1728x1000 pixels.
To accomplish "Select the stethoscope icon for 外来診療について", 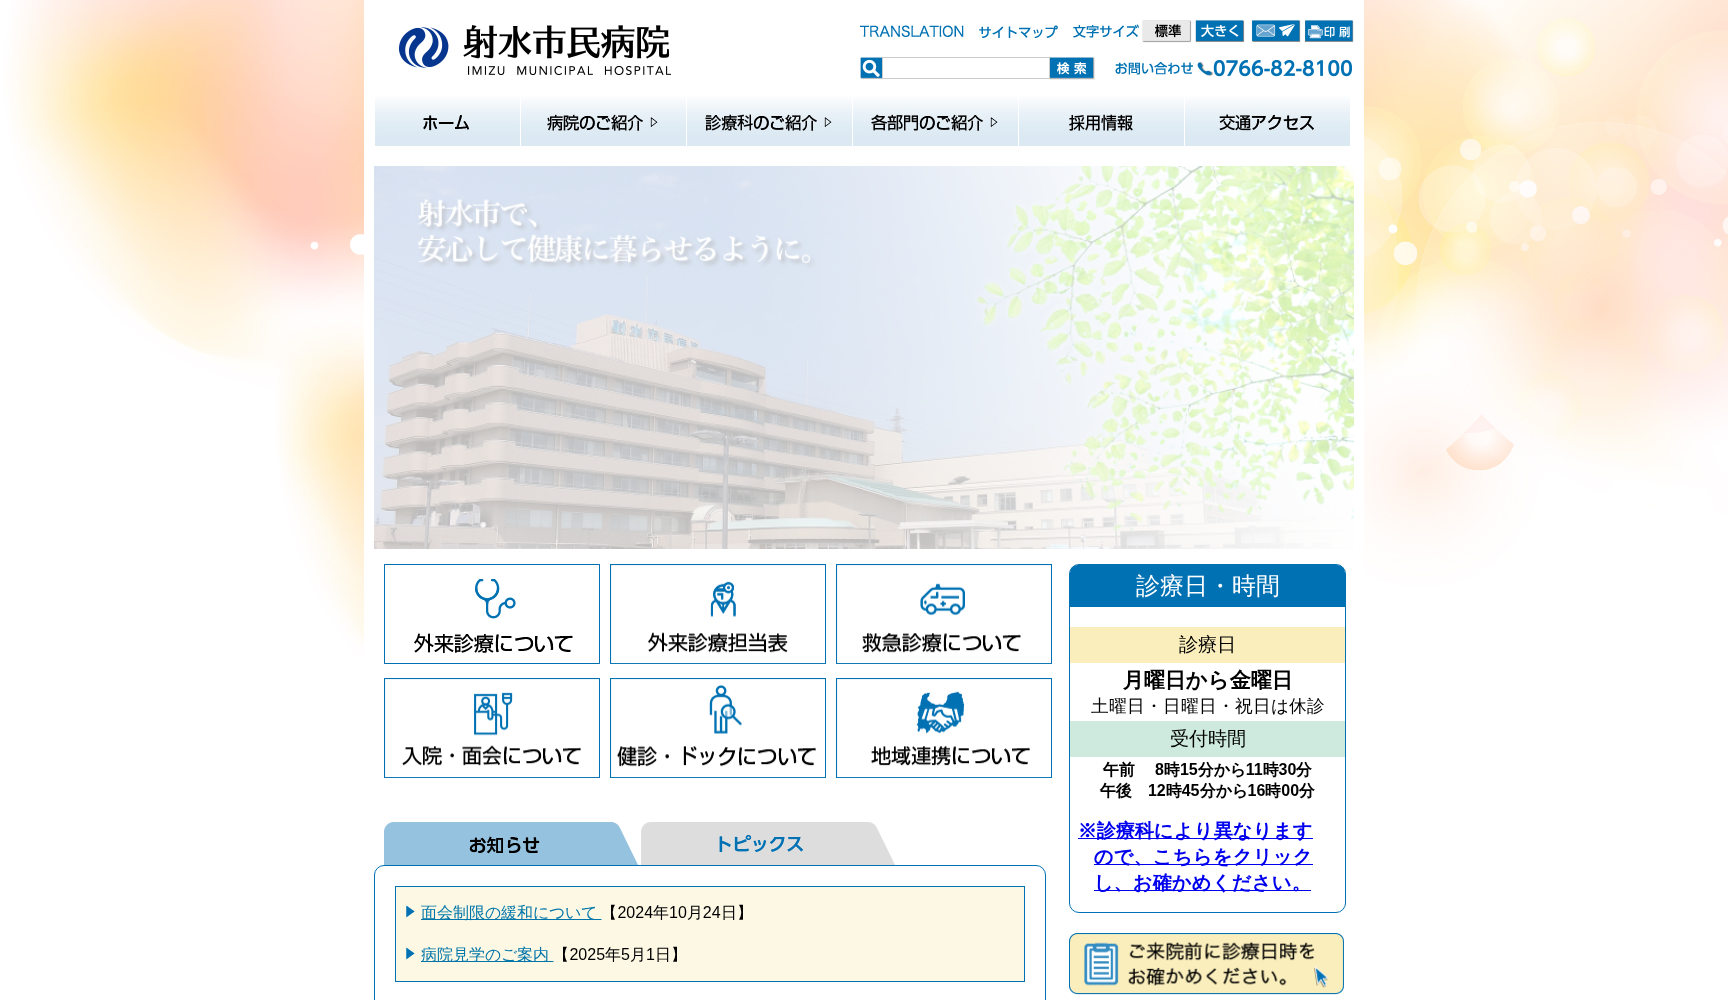I will 491,597.
